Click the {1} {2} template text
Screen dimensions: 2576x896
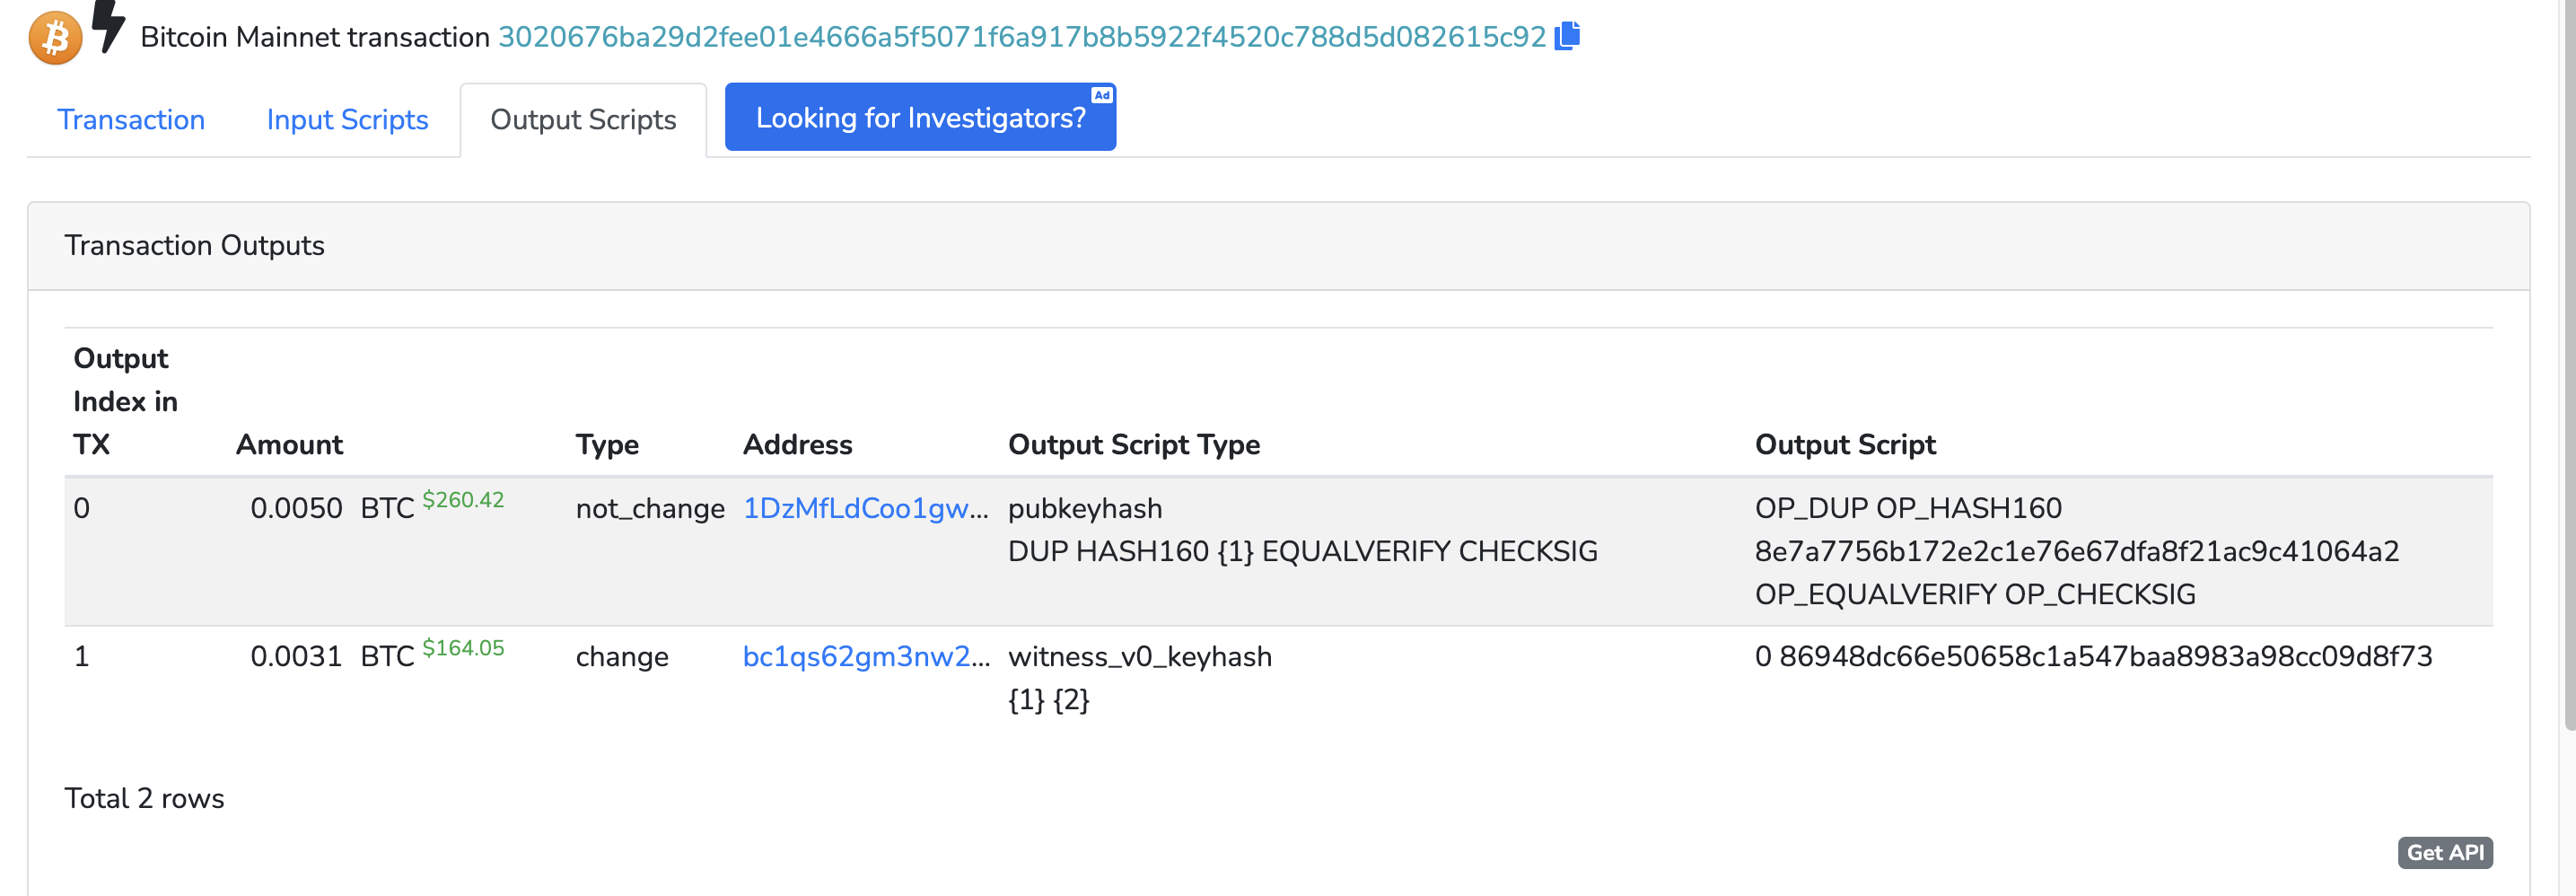click(1049, 699)
